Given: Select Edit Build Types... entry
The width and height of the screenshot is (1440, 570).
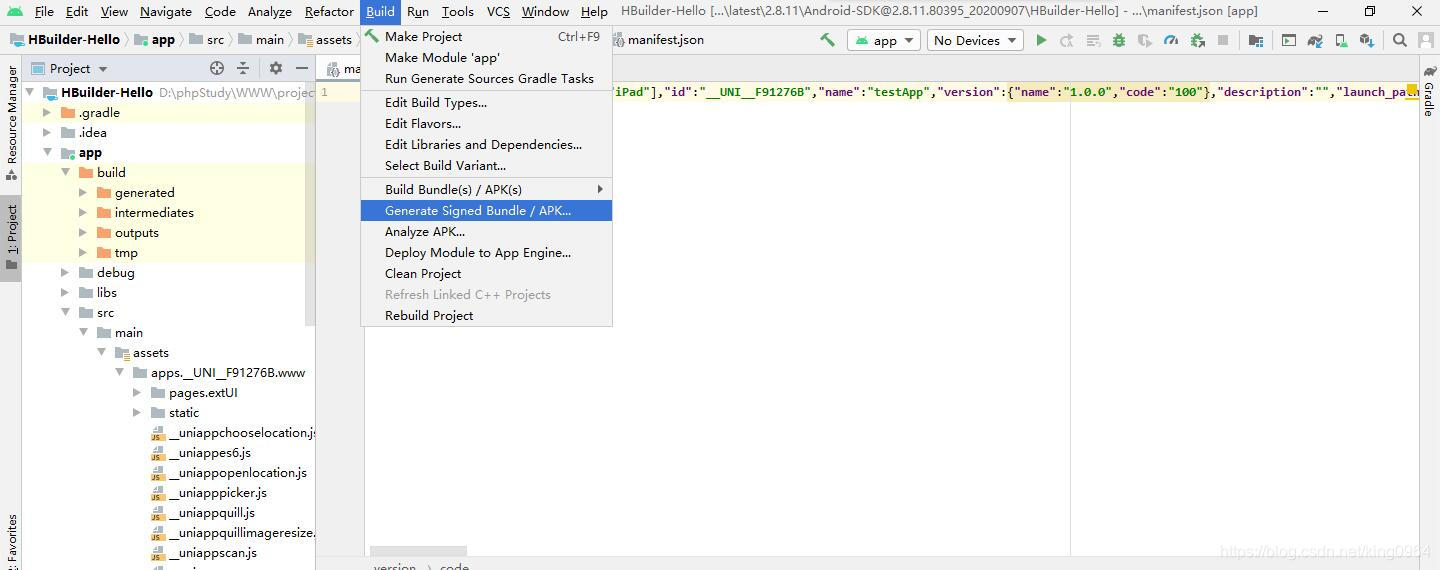Looking at the screenshot, I should 486,102.
